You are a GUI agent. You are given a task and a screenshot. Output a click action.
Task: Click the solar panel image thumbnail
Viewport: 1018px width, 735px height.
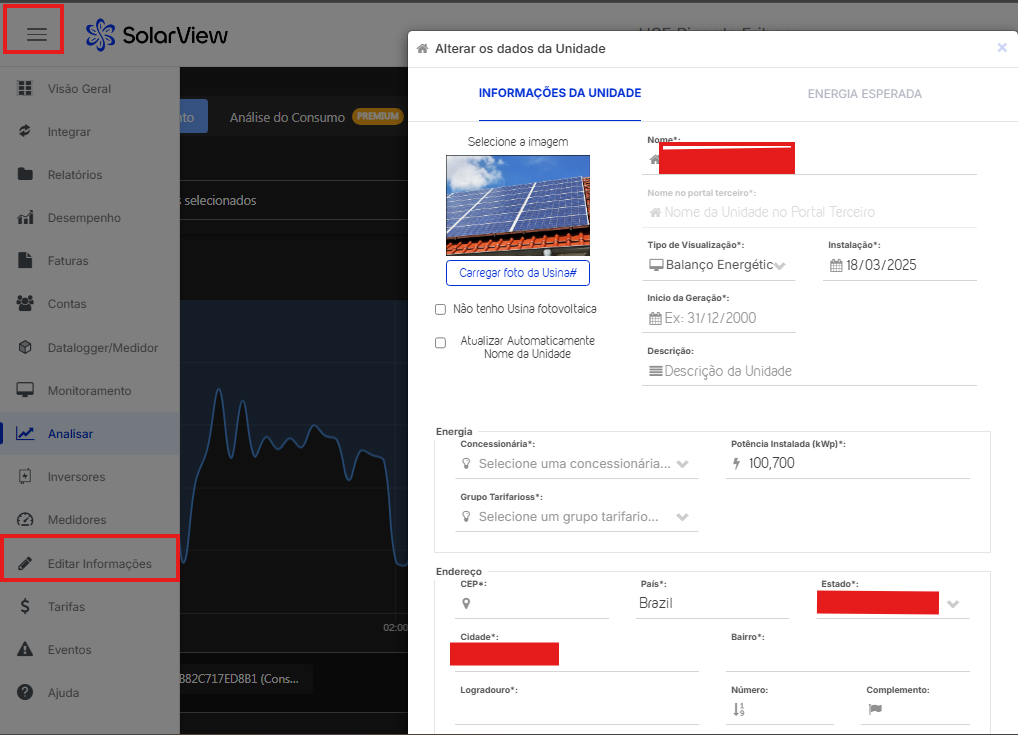(518, 205)
